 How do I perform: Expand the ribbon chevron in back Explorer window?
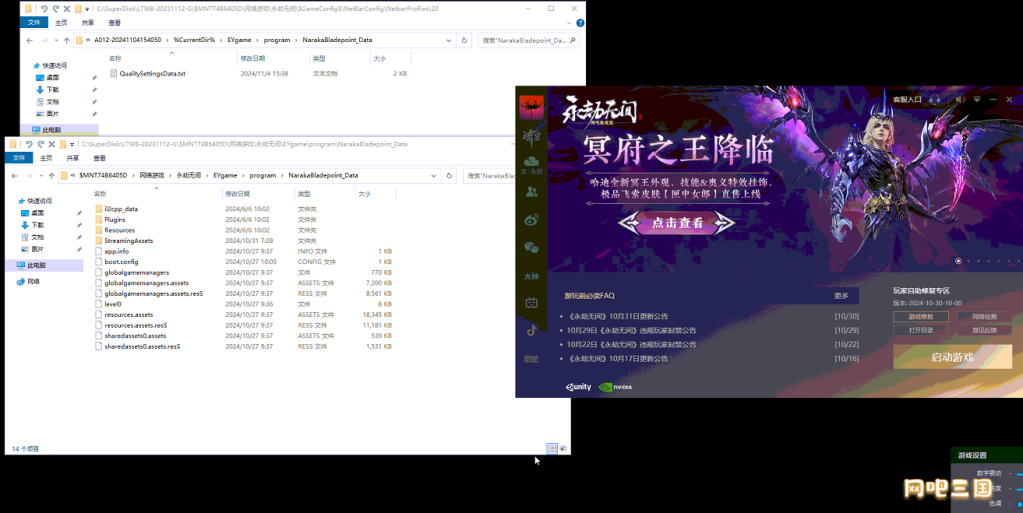coord(568,23)
